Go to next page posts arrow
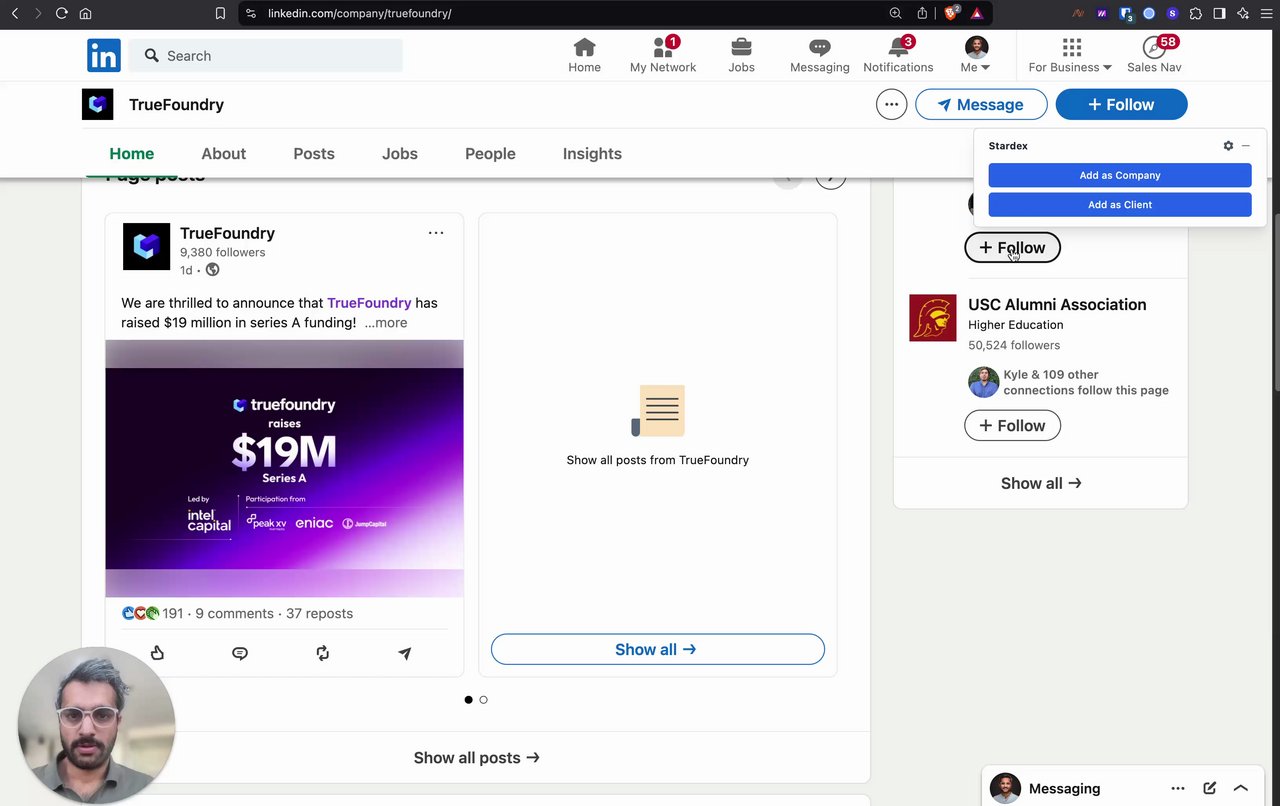 click(830, 178)
